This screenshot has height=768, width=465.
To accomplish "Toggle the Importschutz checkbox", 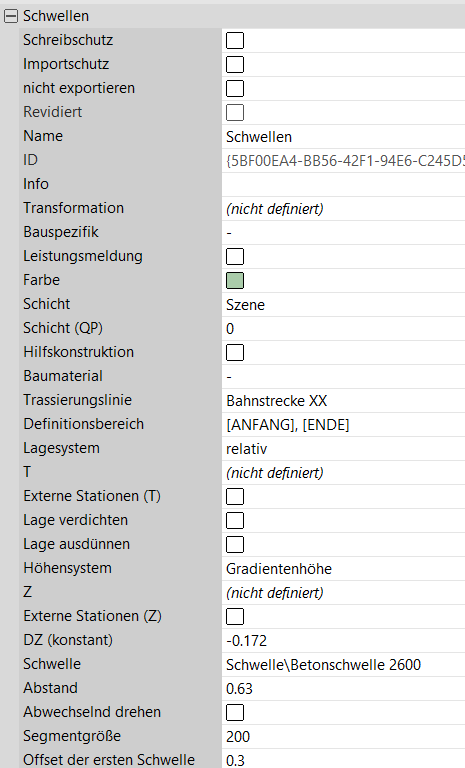I will pos(235,64).
